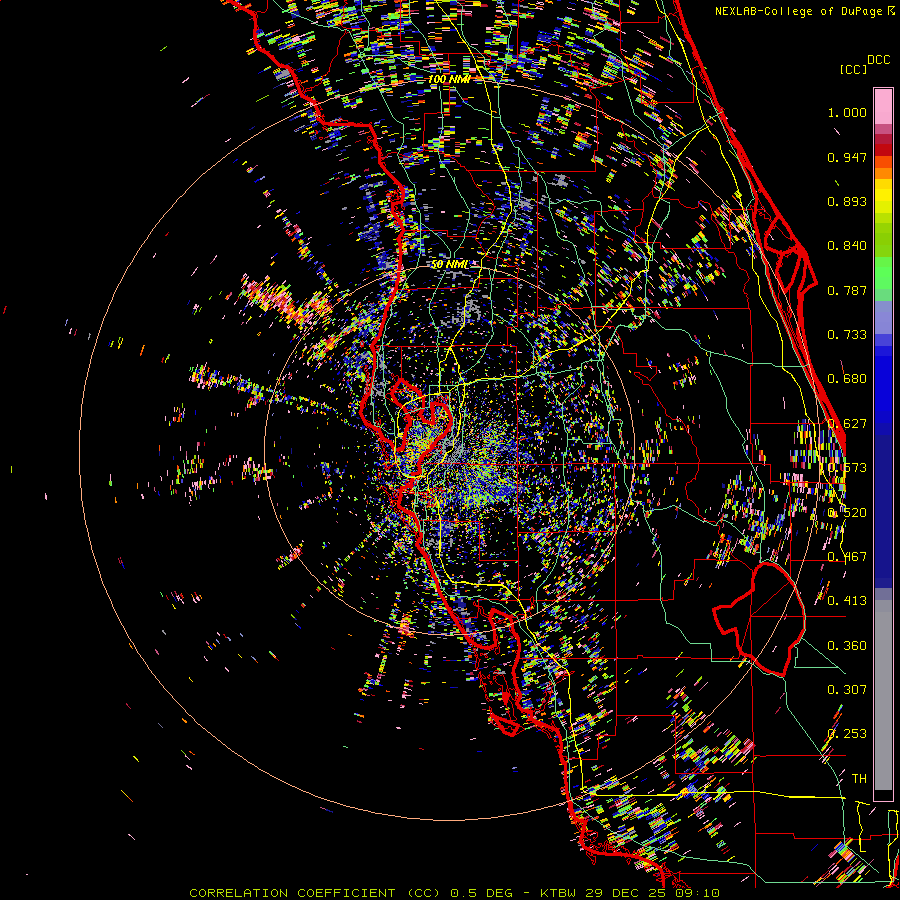Click the 50 NMI range ring label
900x900 pixels.
(x=450, y=264)
